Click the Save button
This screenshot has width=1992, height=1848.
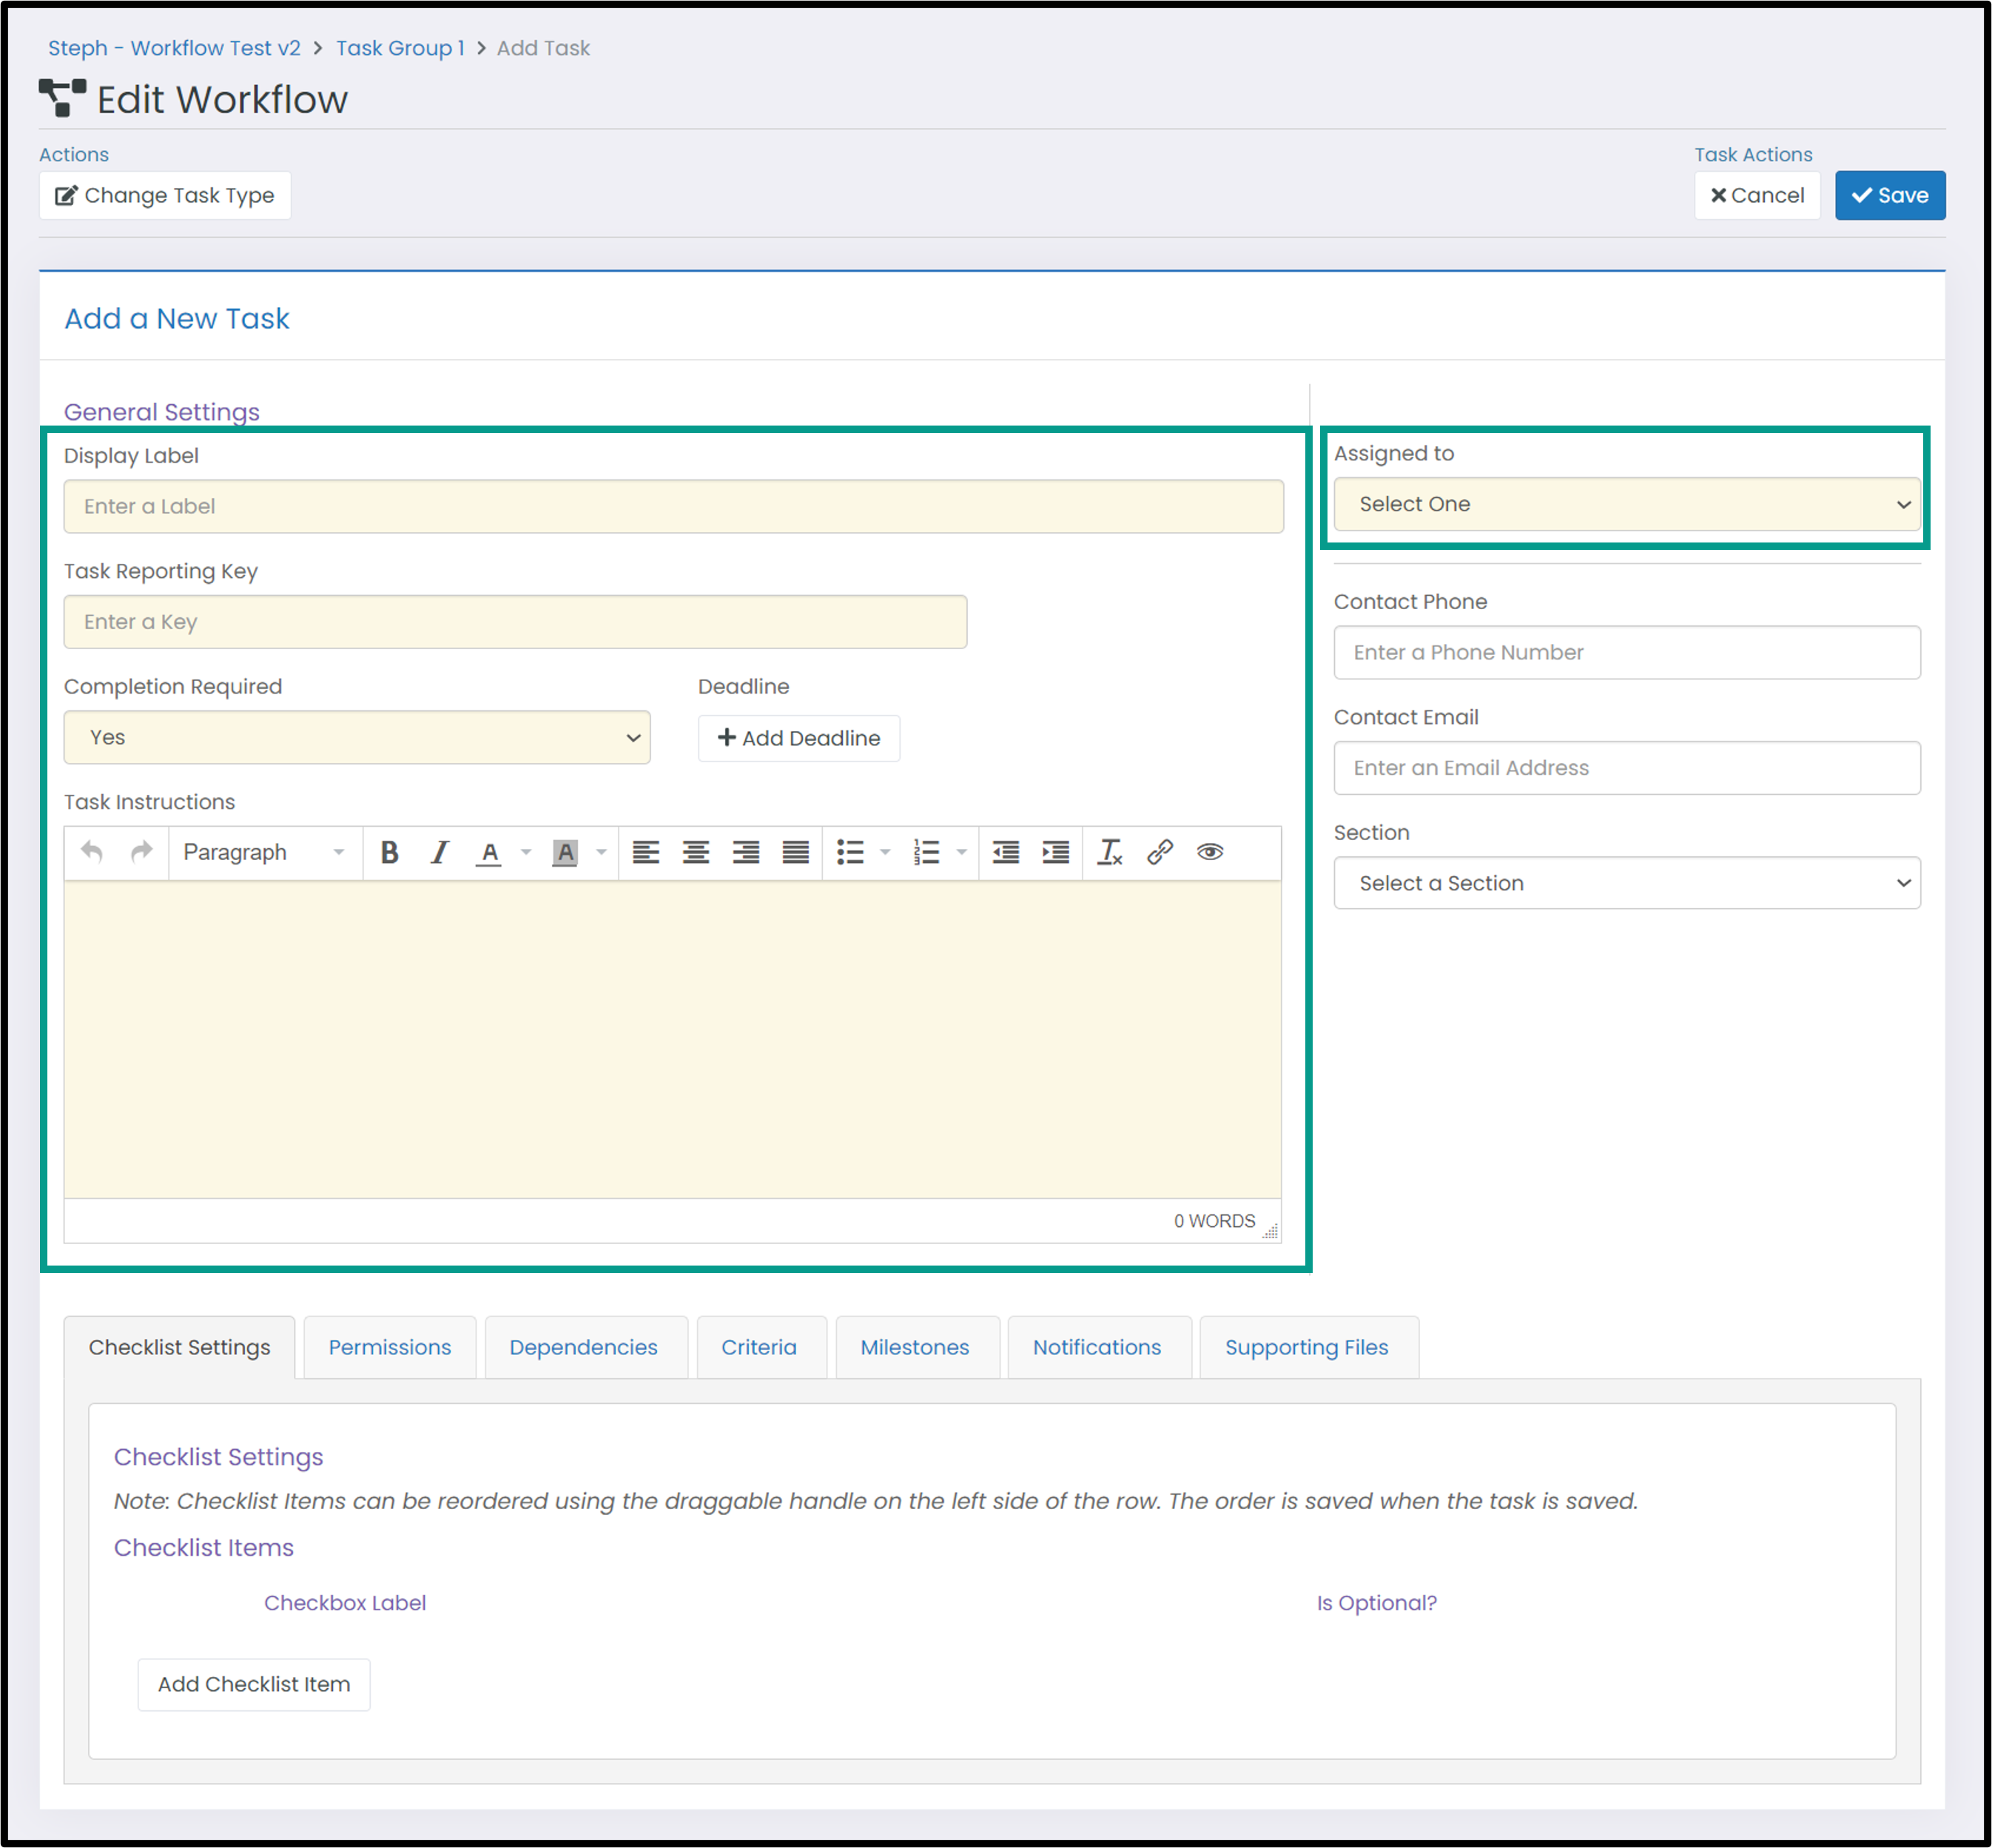coord(1890,195)
